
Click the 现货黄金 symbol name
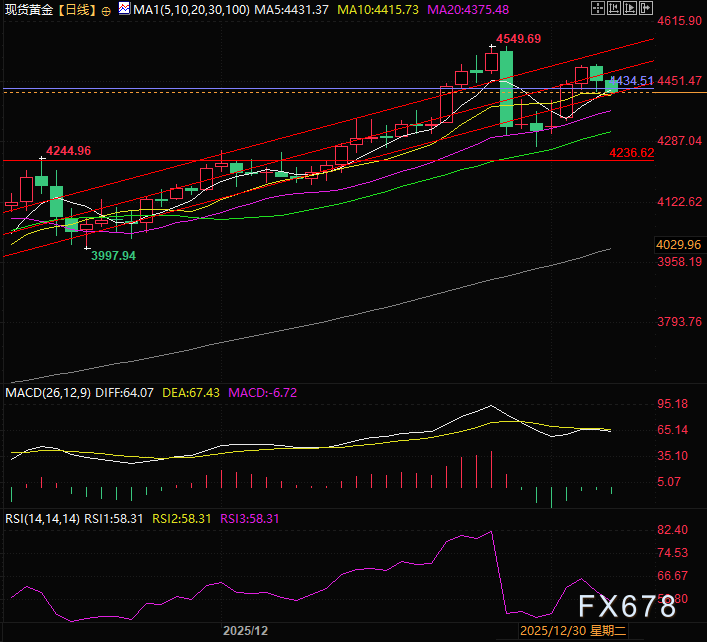(29, 10)
